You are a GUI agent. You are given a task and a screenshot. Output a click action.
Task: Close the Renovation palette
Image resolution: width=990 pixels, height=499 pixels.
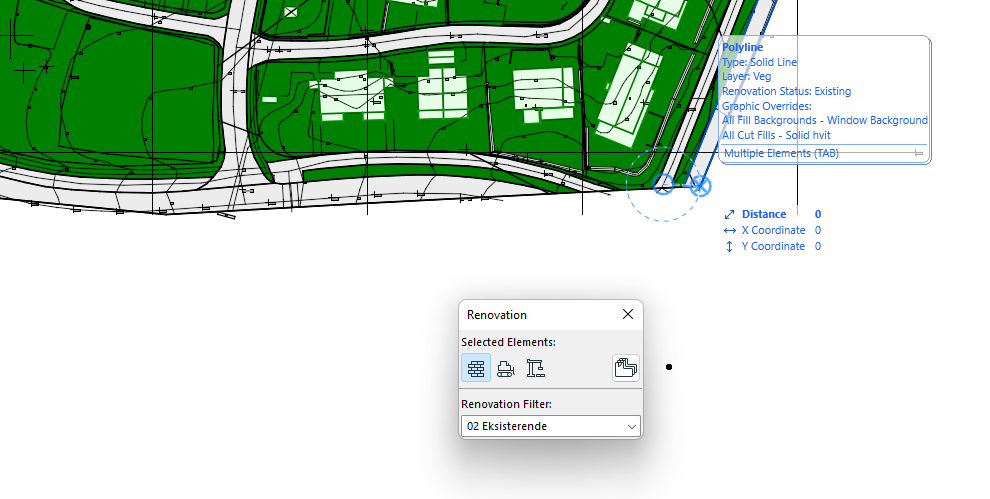[x=628, y=314]
